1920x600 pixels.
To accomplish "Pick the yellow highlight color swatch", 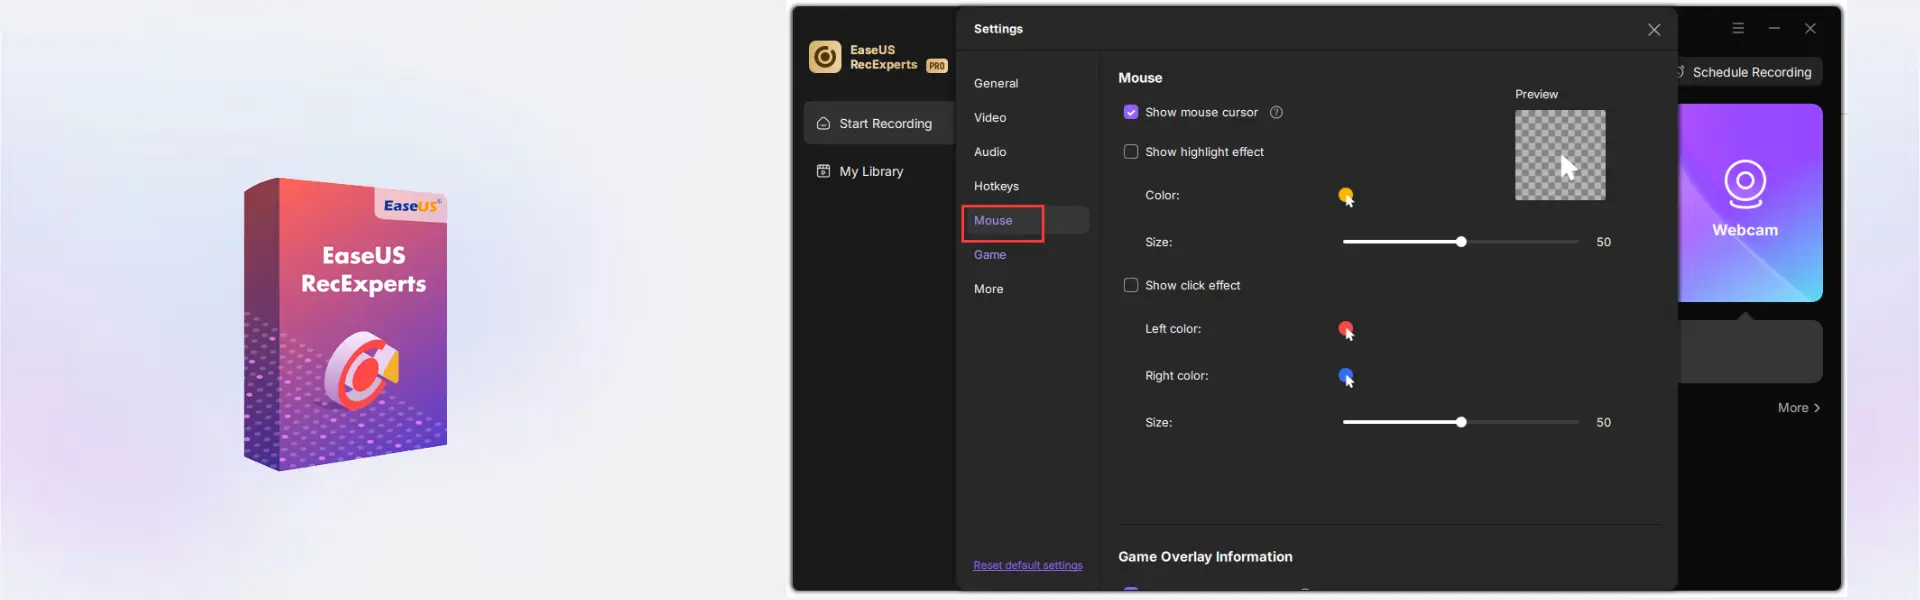I will point(1347,197).
